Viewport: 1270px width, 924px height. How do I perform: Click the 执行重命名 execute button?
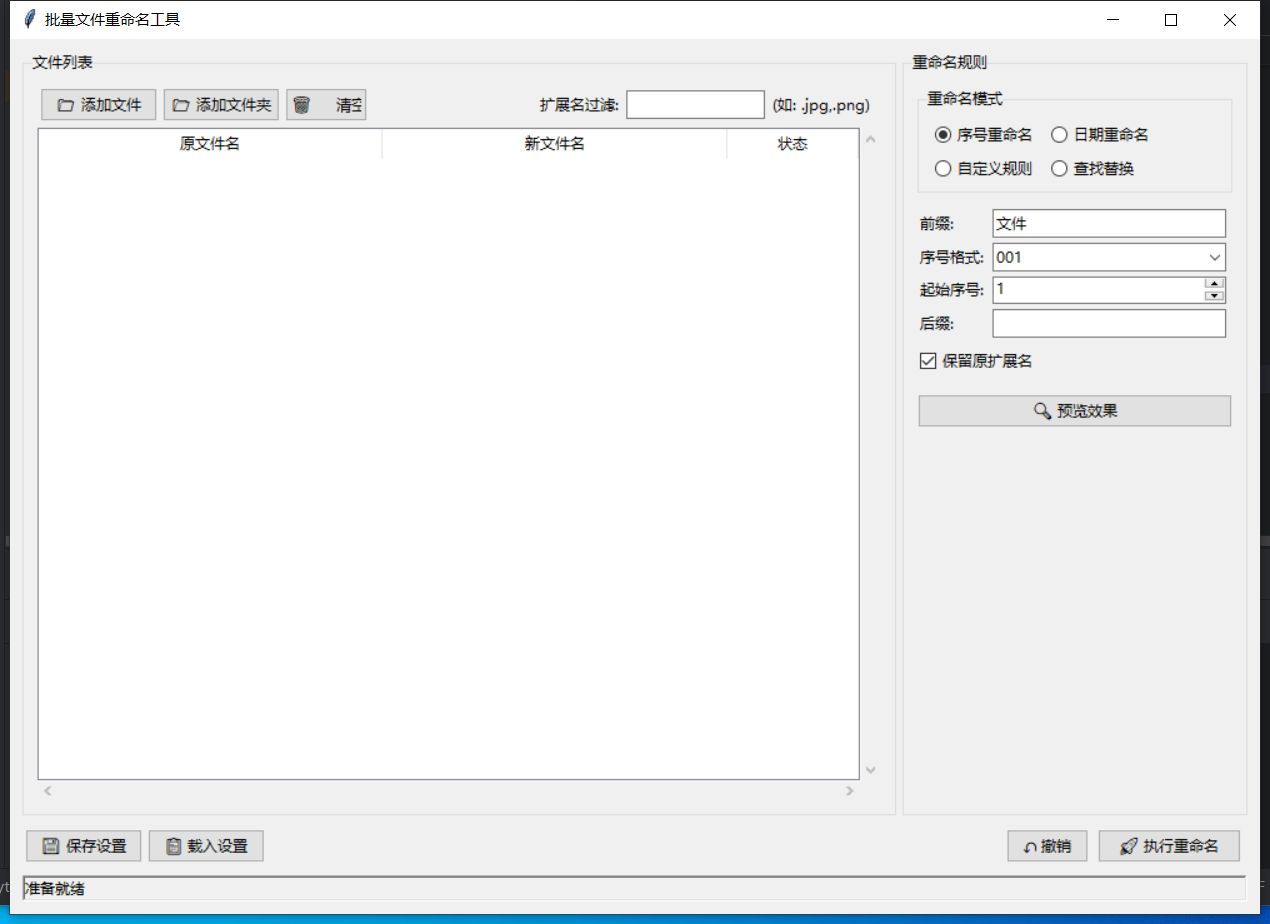tap(1169, 846)
